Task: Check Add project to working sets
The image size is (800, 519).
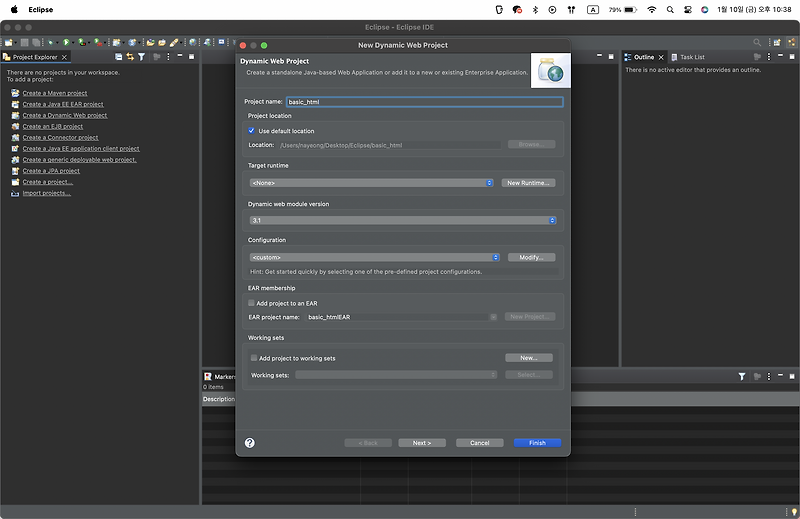Action: point(254,358)
